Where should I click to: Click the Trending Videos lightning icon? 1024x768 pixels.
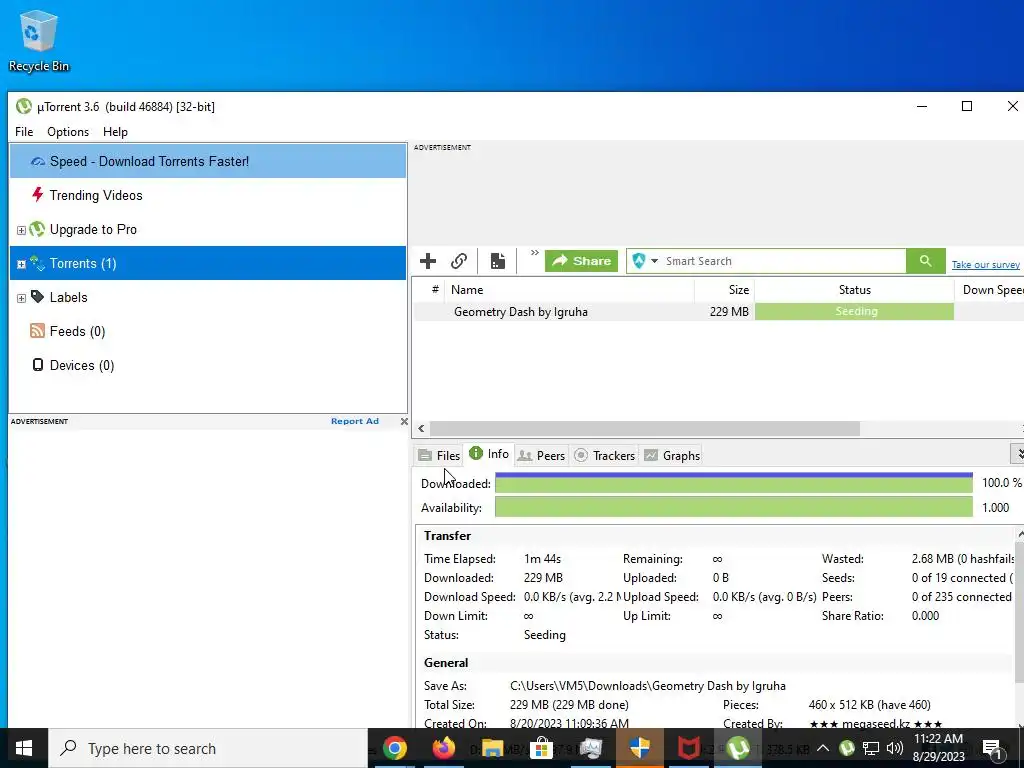pos(38,195)
